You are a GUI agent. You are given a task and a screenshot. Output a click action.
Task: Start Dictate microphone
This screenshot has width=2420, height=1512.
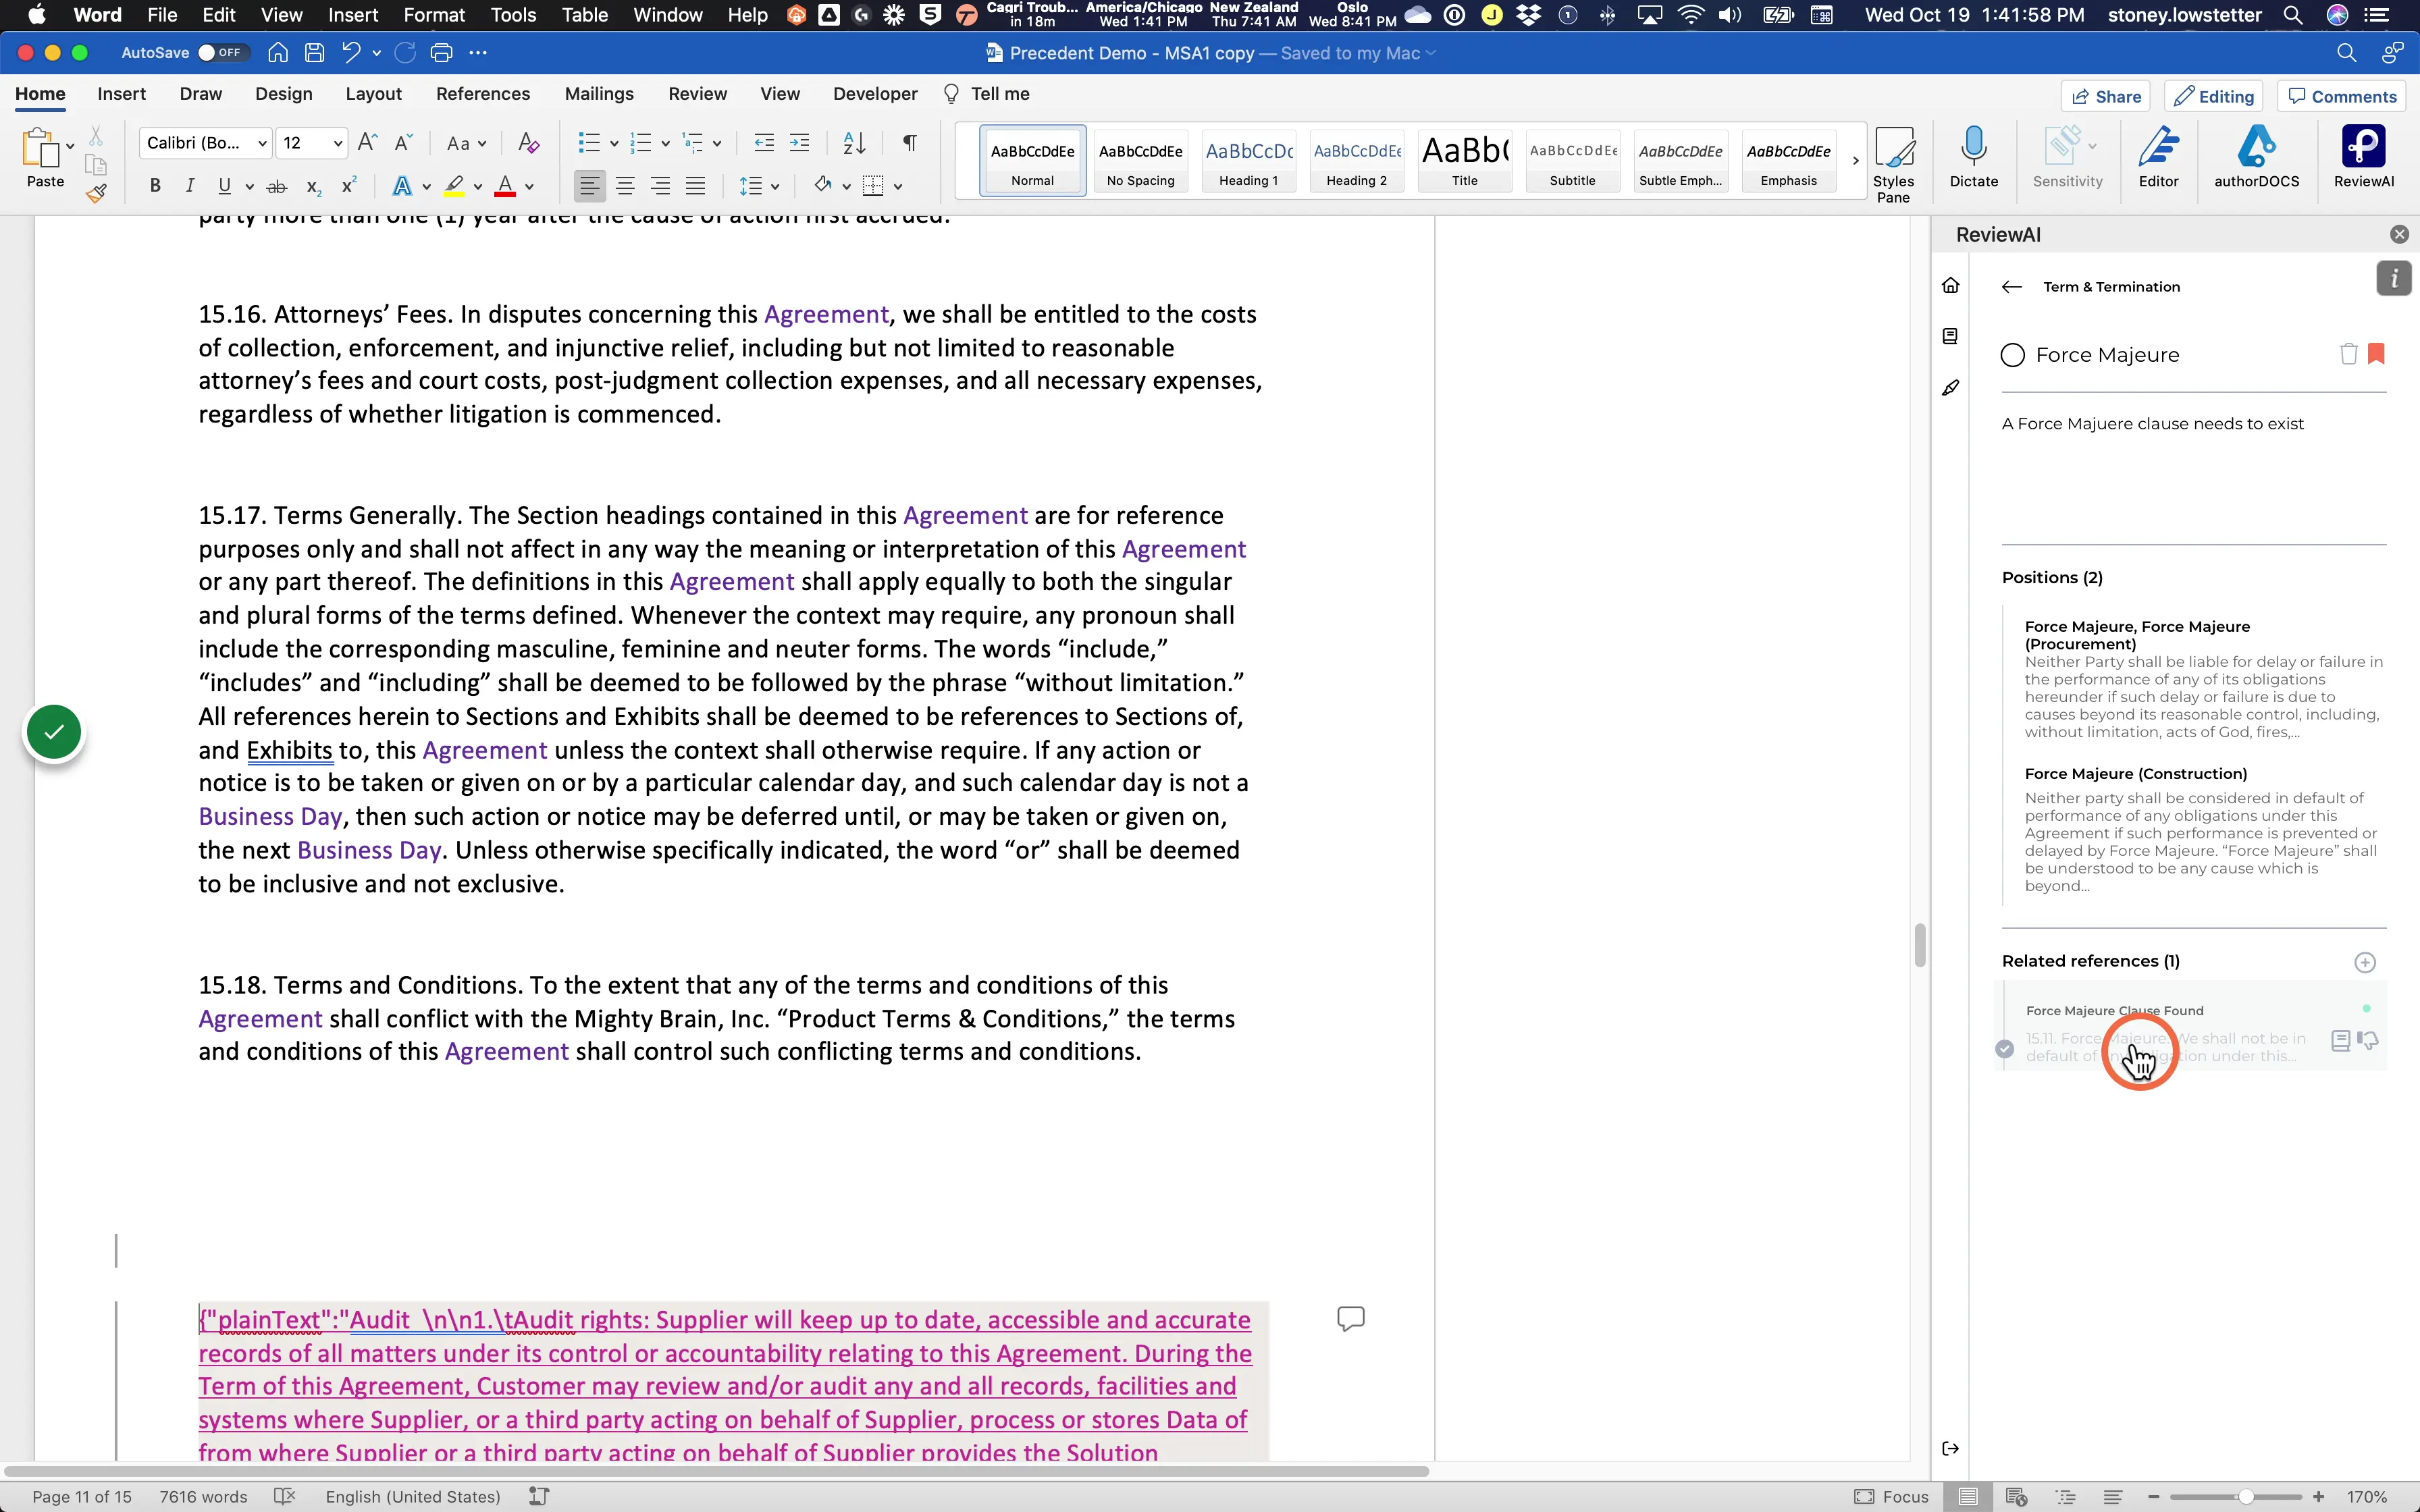pyautogui.click(x=1973, y=157)
